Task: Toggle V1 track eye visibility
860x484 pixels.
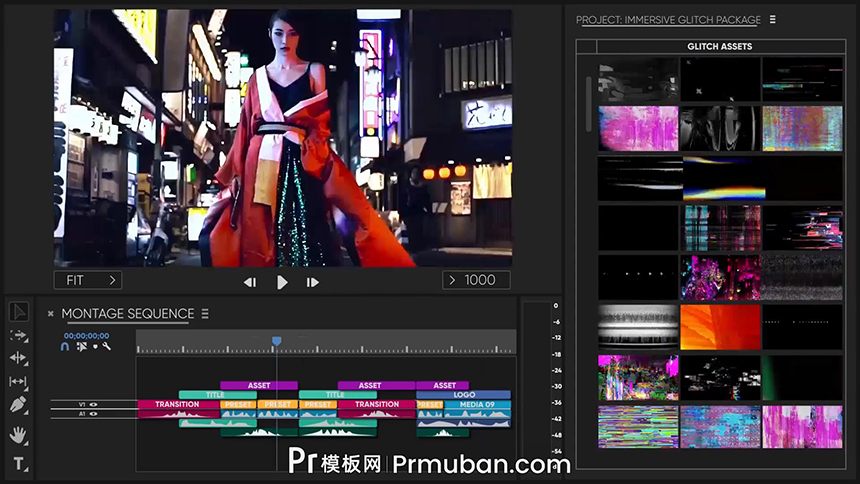Action: (93, 404)
